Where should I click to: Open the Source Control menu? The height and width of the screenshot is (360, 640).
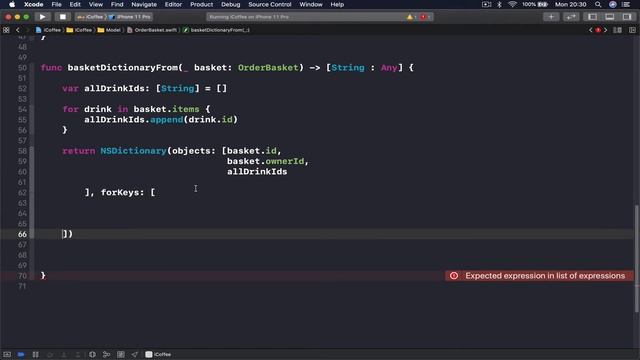(x=270, y=4)
